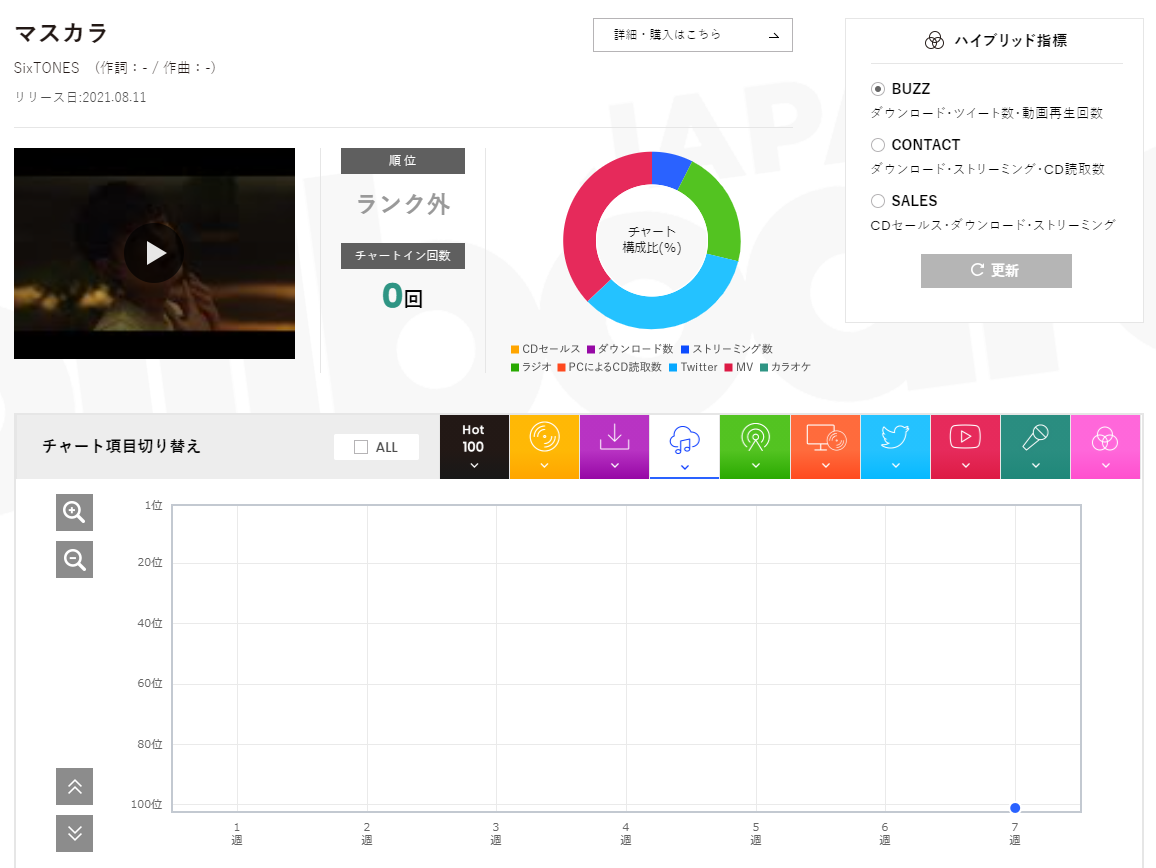
Task: Select the MV video play icon tab
Action: (965, 447)
